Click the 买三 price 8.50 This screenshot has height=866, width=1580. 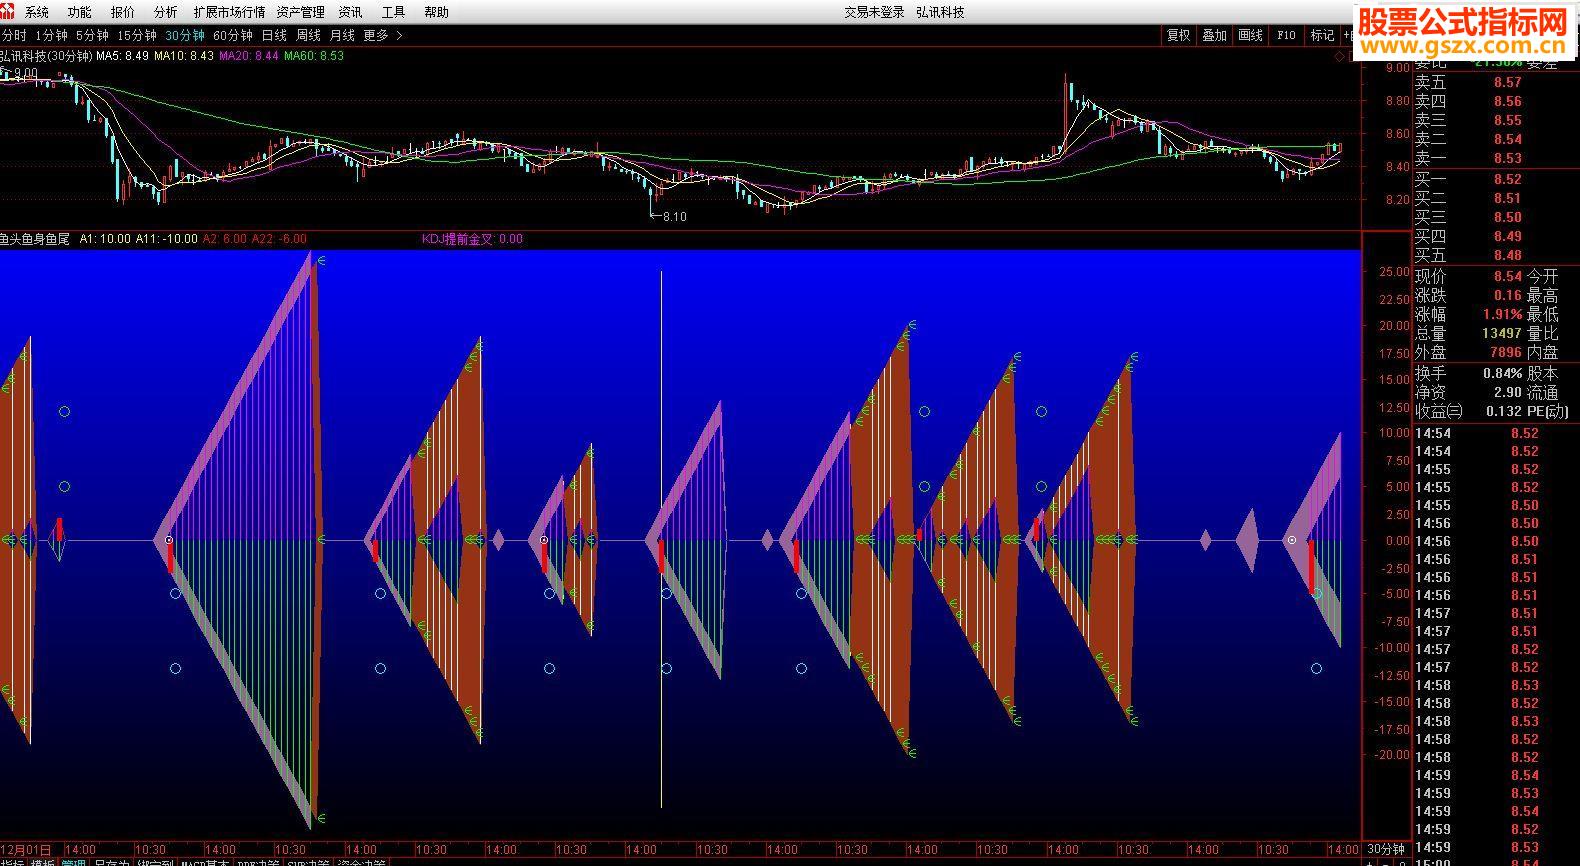point(1508,217)
